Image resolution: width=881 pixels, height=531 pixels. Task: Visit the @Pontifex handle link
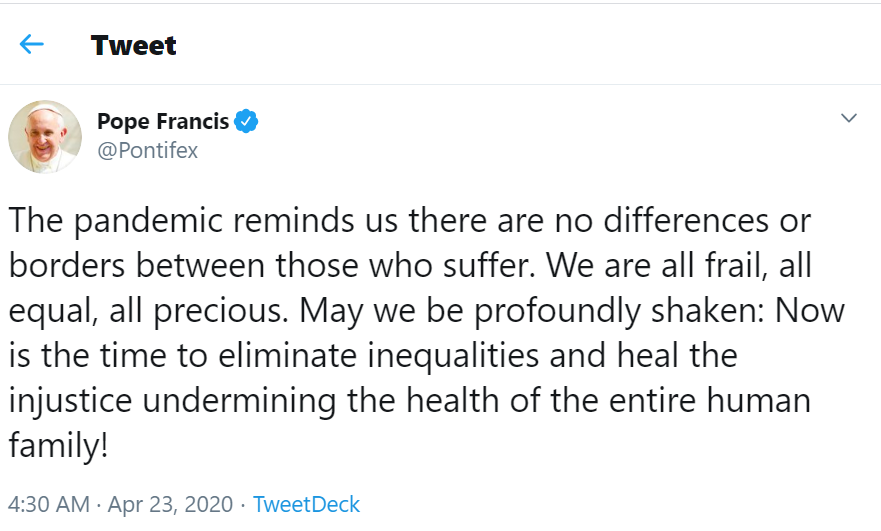pos(147,151)
